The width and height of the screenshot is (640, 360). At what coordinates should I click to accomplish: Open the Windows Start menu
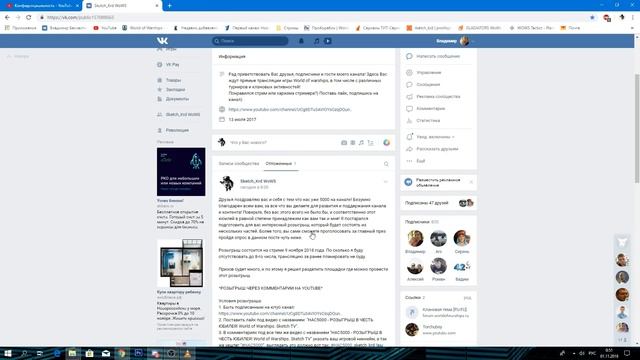click(x=7, y=353)
